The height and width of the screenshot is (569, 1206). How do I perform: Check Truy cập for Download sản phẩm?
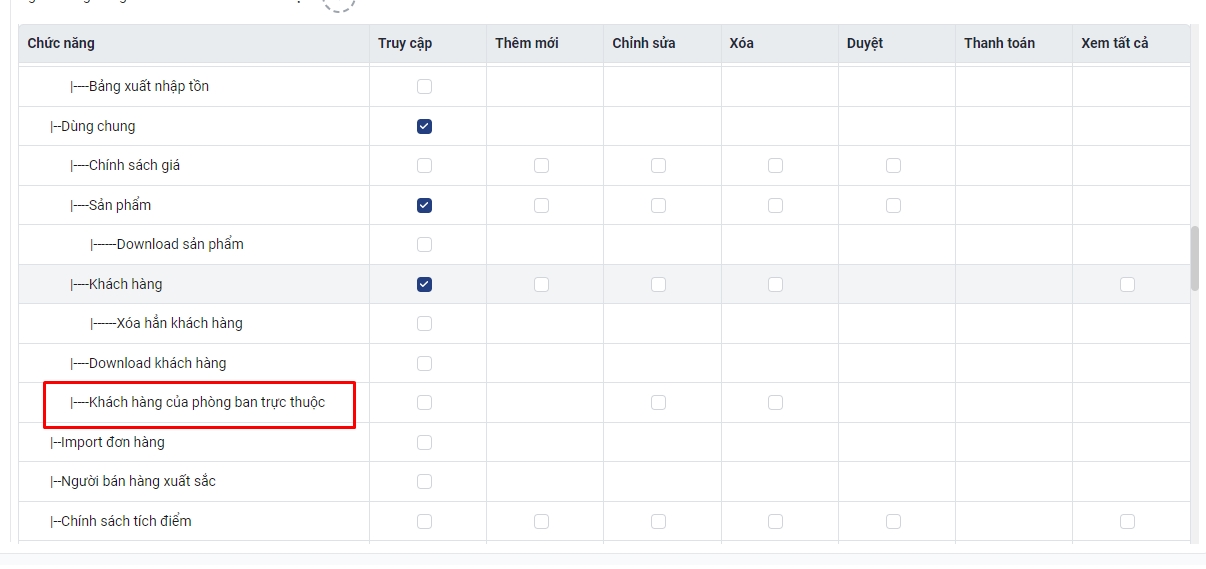(424, 244)
